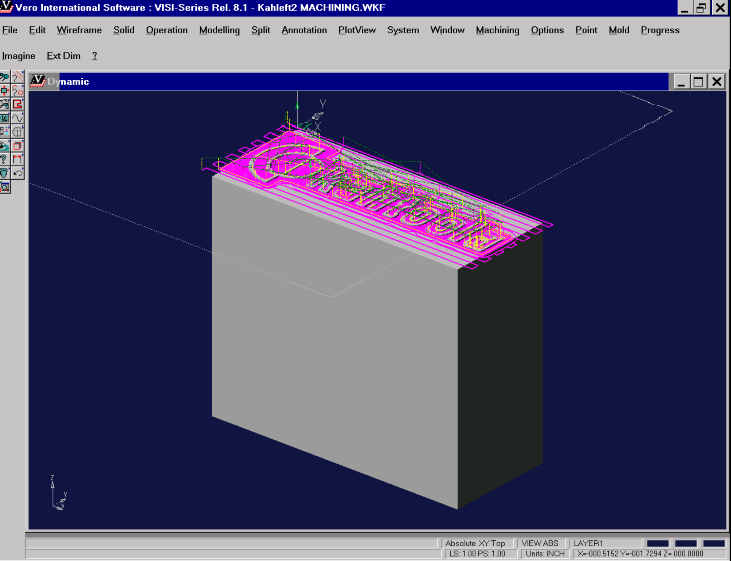
Task: Open the Window menu
Action: [x=447, y=30]
